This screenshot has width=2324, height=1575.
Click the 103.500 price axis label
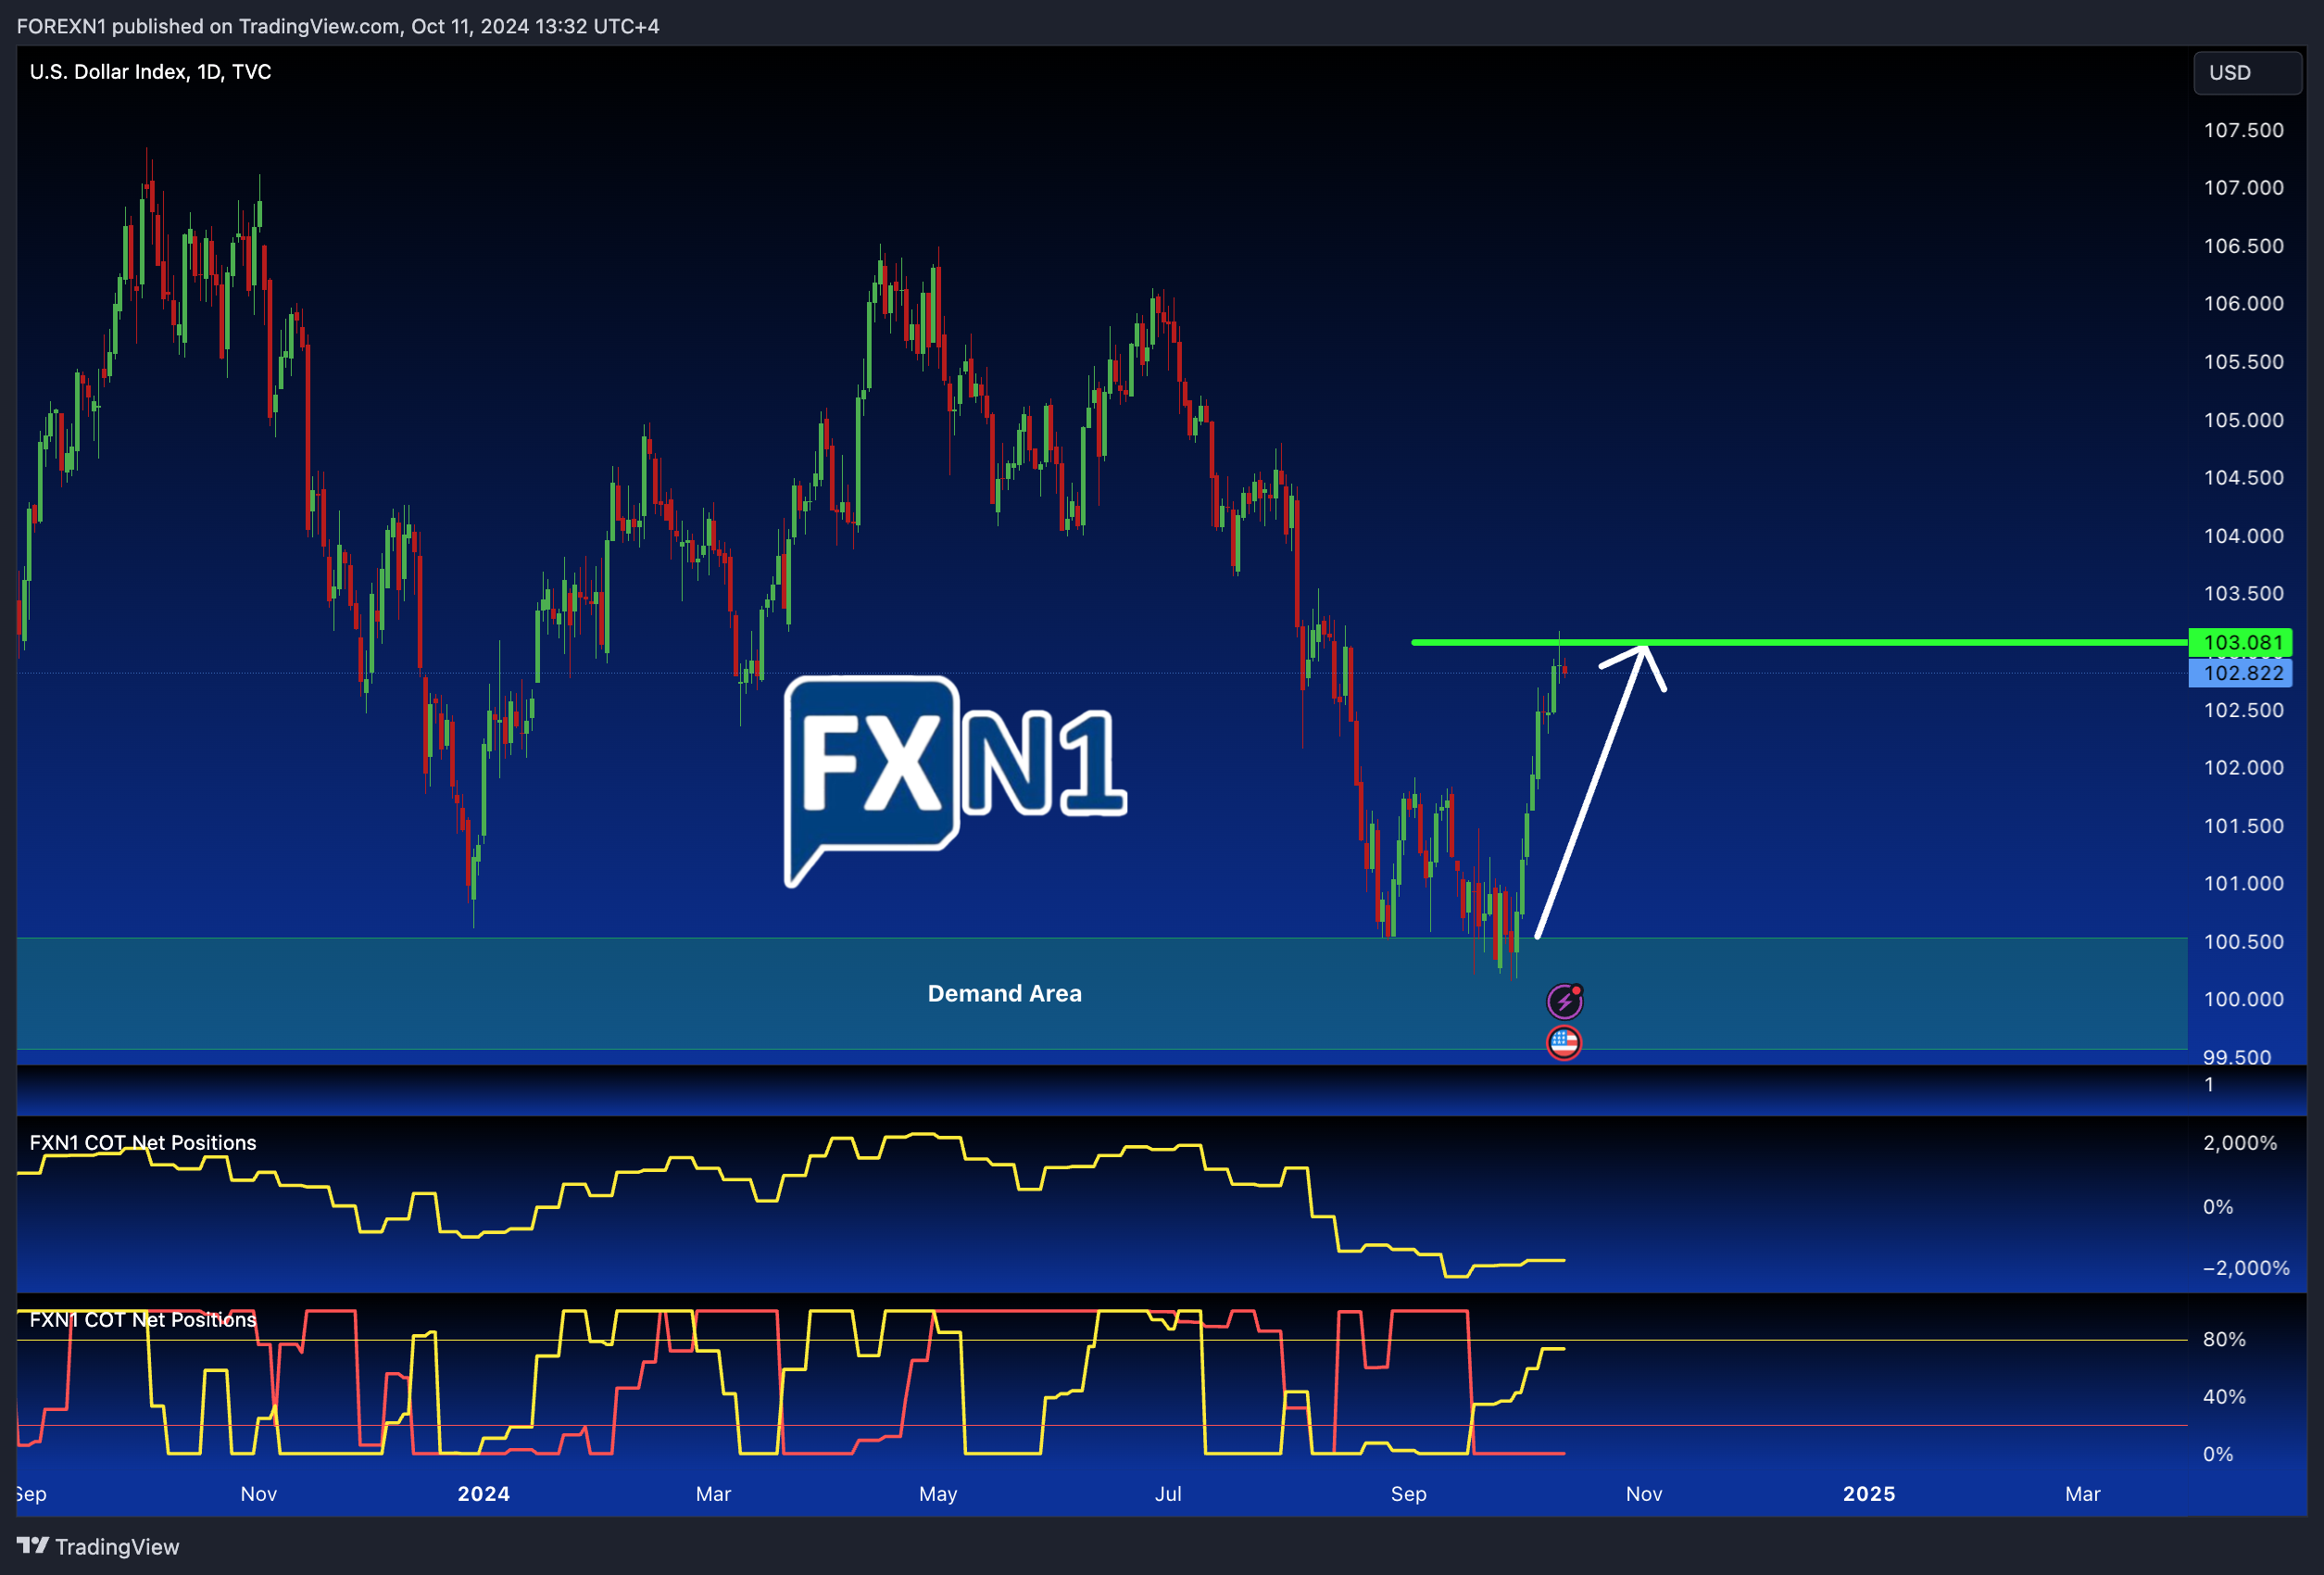click(x=2243, y=593)
